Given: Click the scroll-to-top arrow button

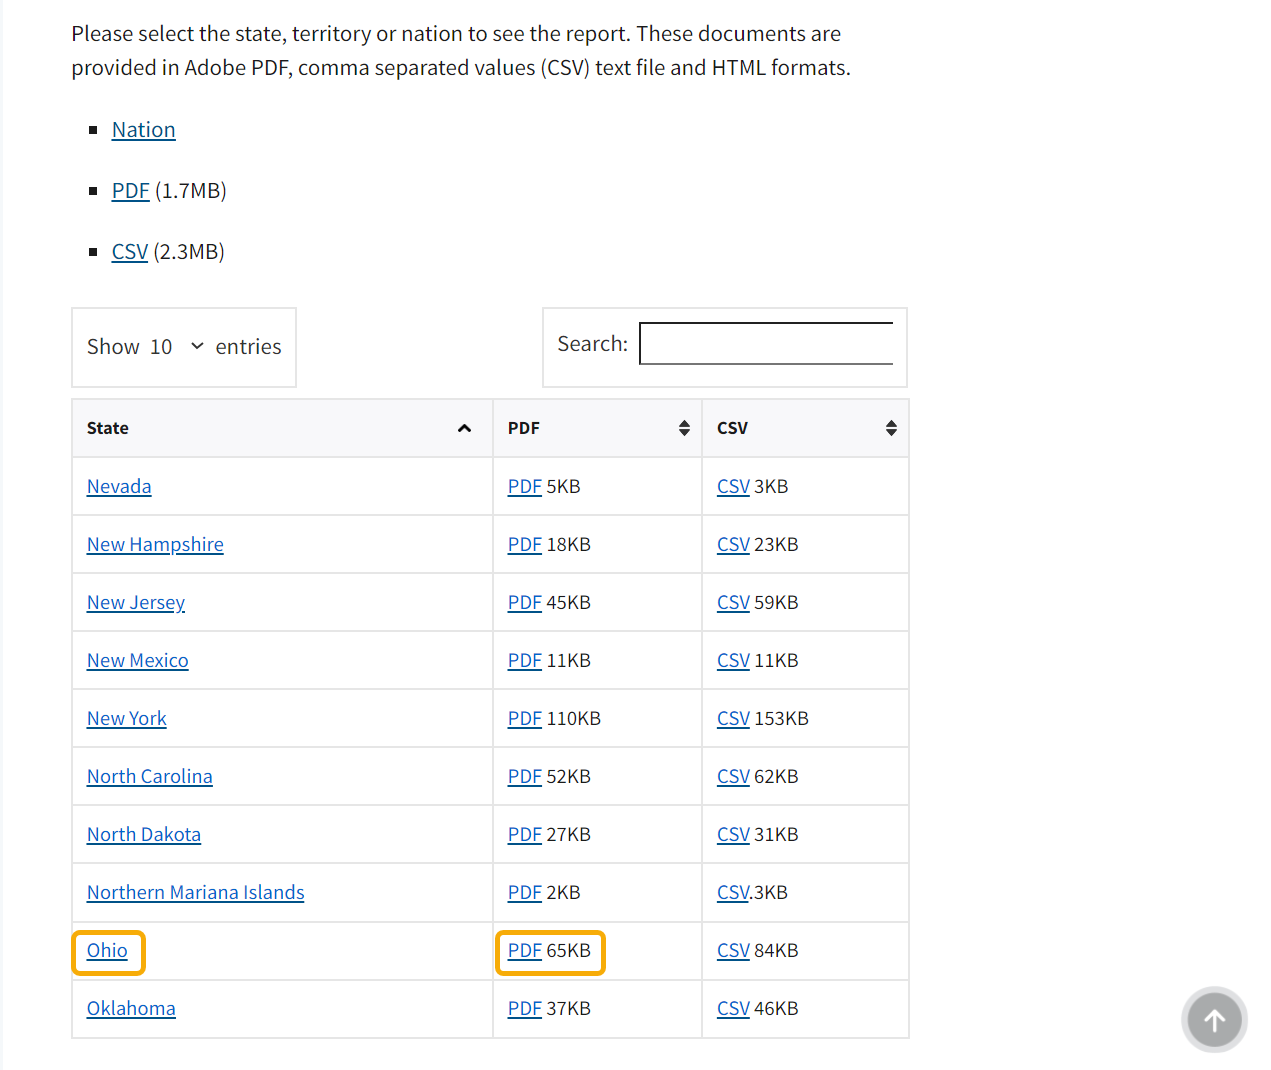Looking at the screenshot, I should point(1214,1020).
